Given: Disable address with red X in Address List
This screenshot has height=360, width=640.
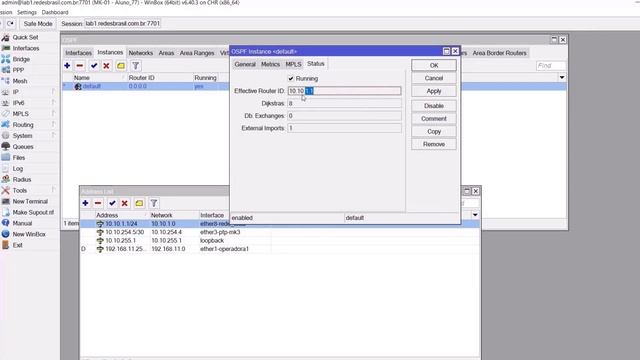Looking at the screenshot, I should pyautogui.click(x=124, y=203).
